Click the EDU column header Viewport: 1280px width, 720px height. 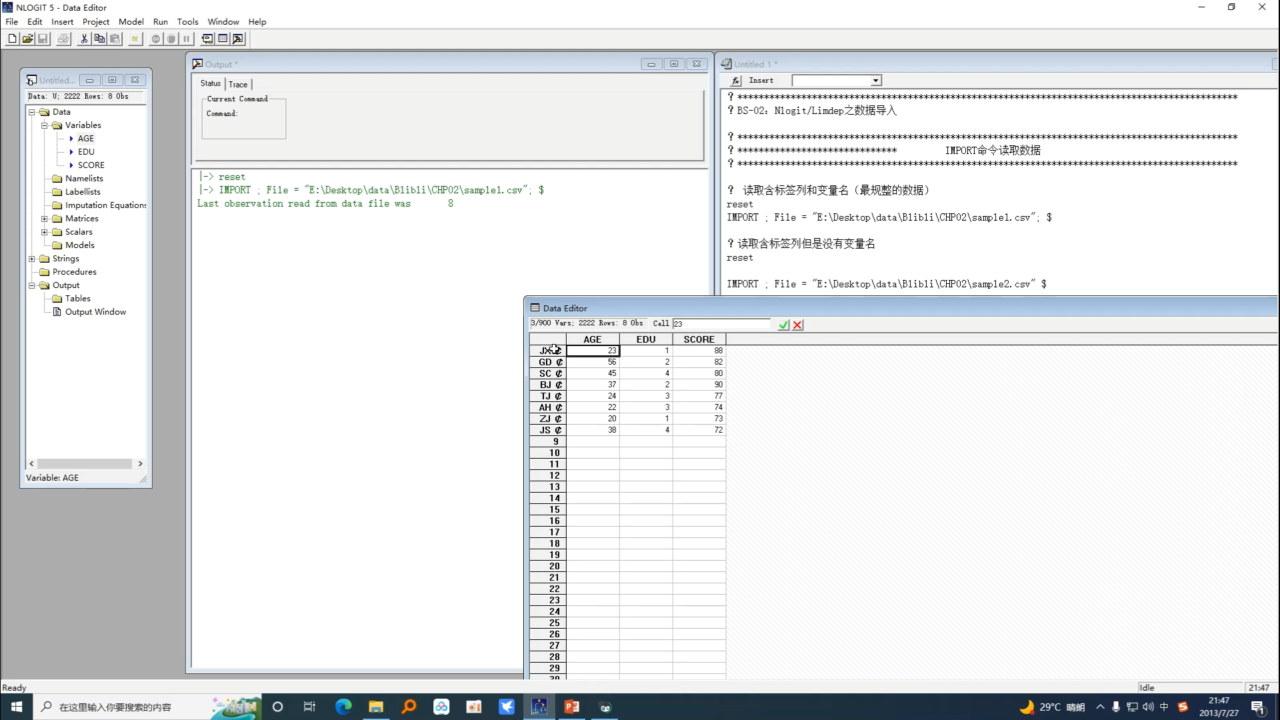point(646,340)
